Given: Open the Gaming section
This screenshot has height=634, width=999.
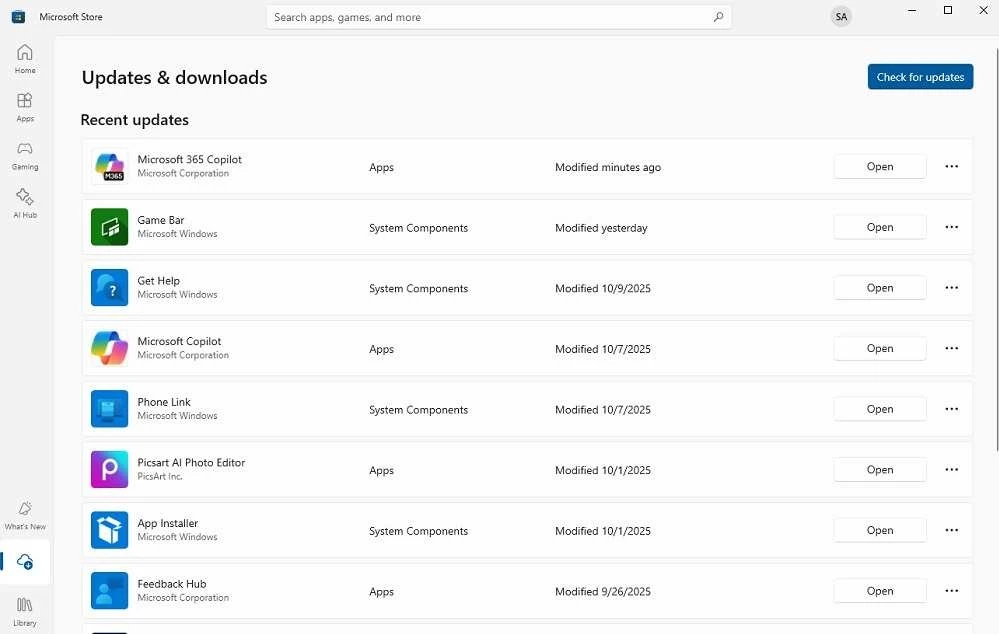Looking at the screenshot, I should pos(25,154).
